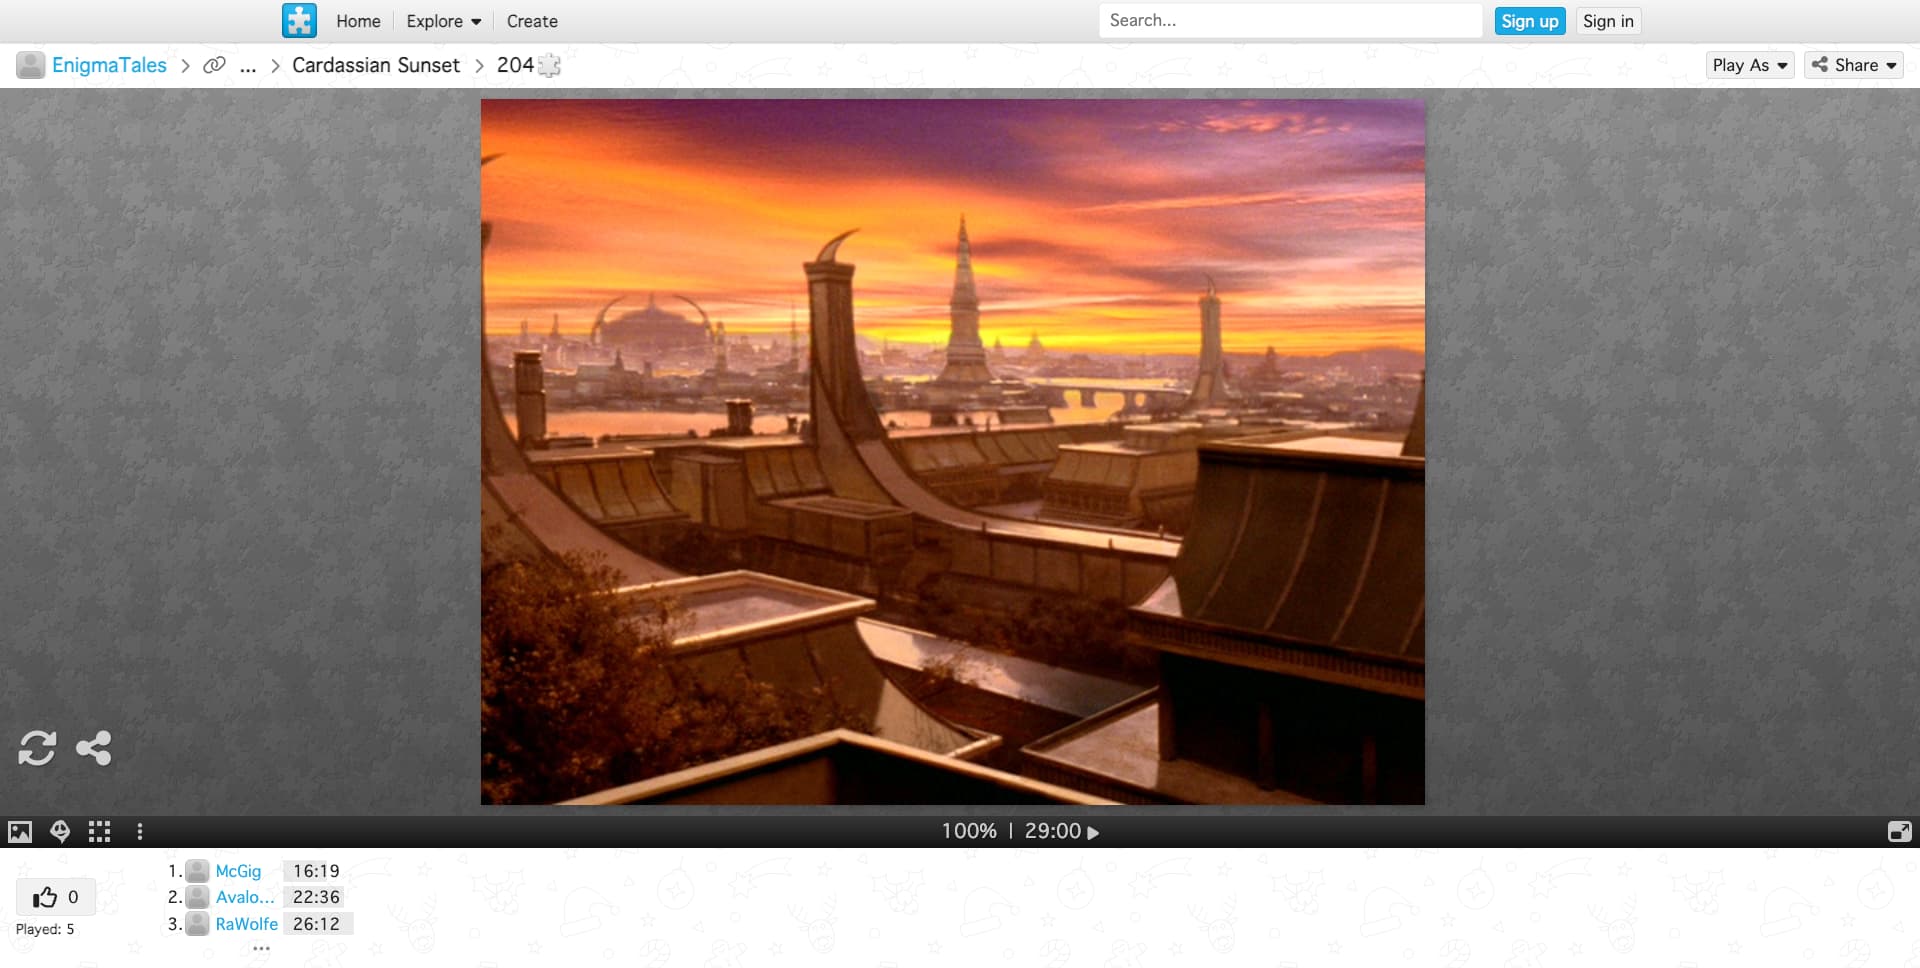Image resolution: width=1920 pixels, height=968 pixels.
Task: Open Avalo... player profile link
Action: pyautogui.click(x=245, y=897)
